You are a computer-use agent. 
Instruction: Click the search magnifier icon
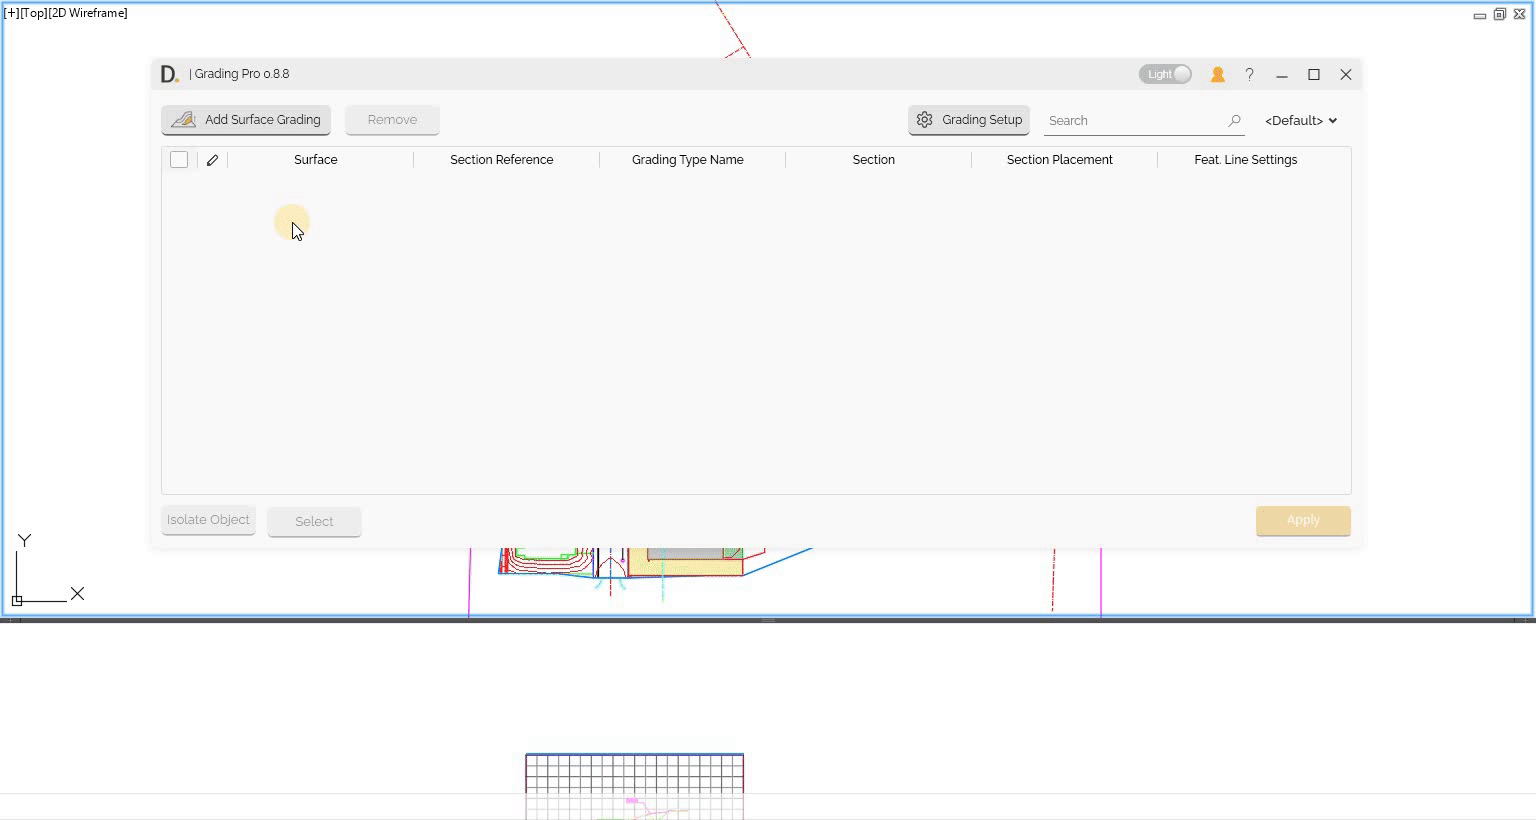[1234, 120]
